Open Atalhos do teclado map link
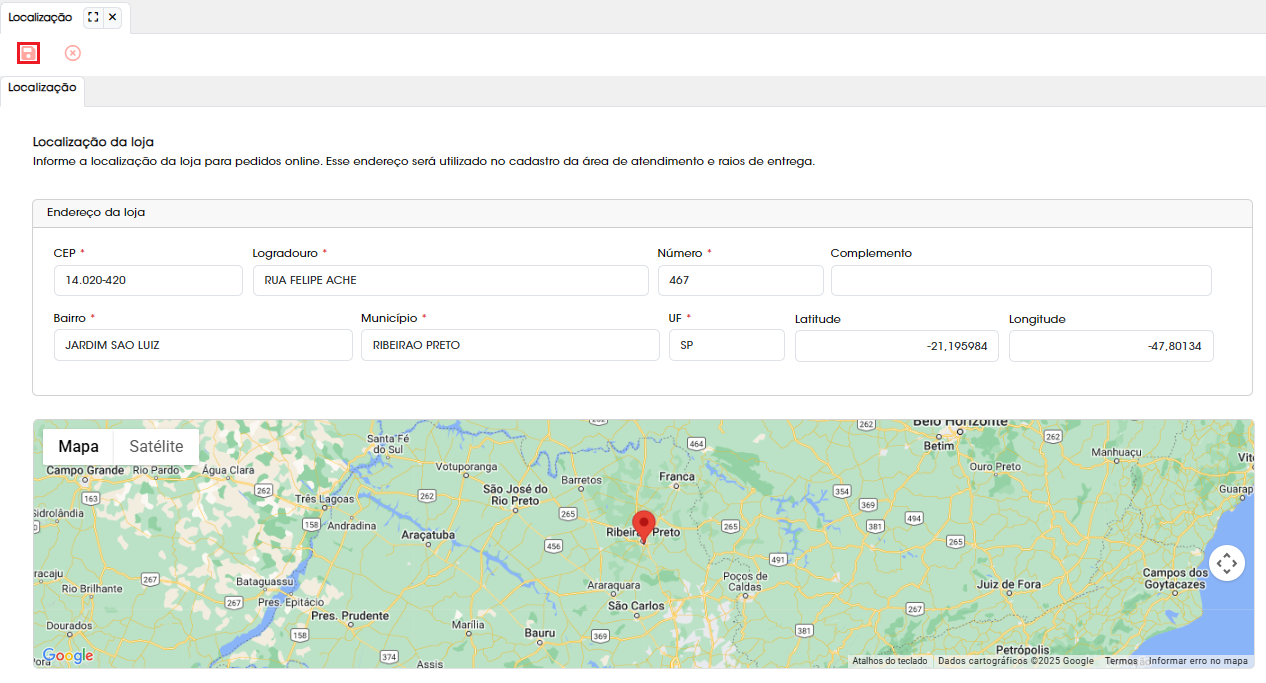This screenshot has height=683, width=1266. pos(889,661)
